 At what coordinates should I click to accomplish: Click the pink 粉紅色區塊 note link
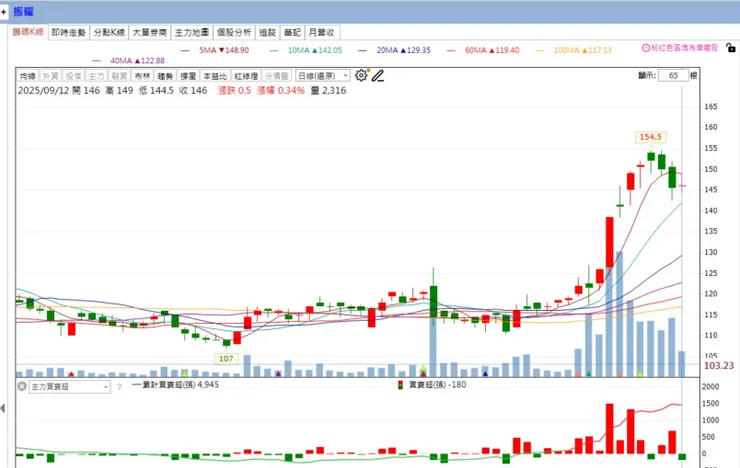(x=684, y=48)
